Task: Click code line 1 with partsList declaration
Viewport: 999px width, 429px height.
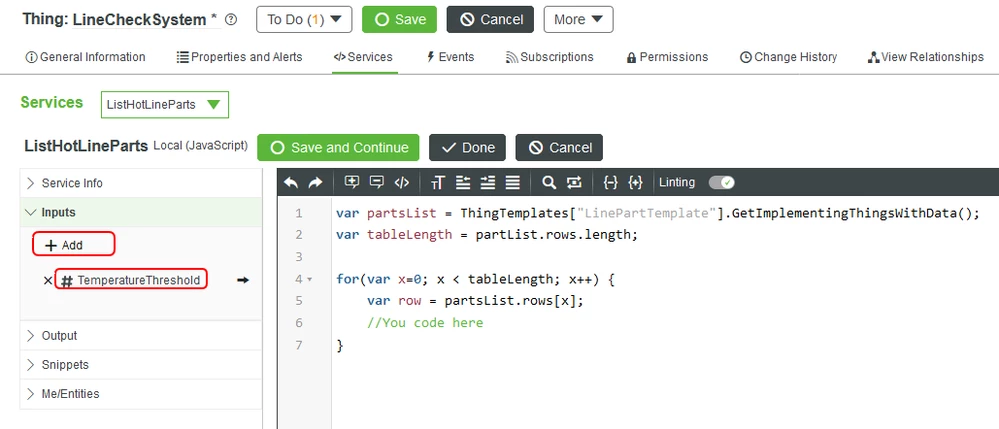Action: 657,213
